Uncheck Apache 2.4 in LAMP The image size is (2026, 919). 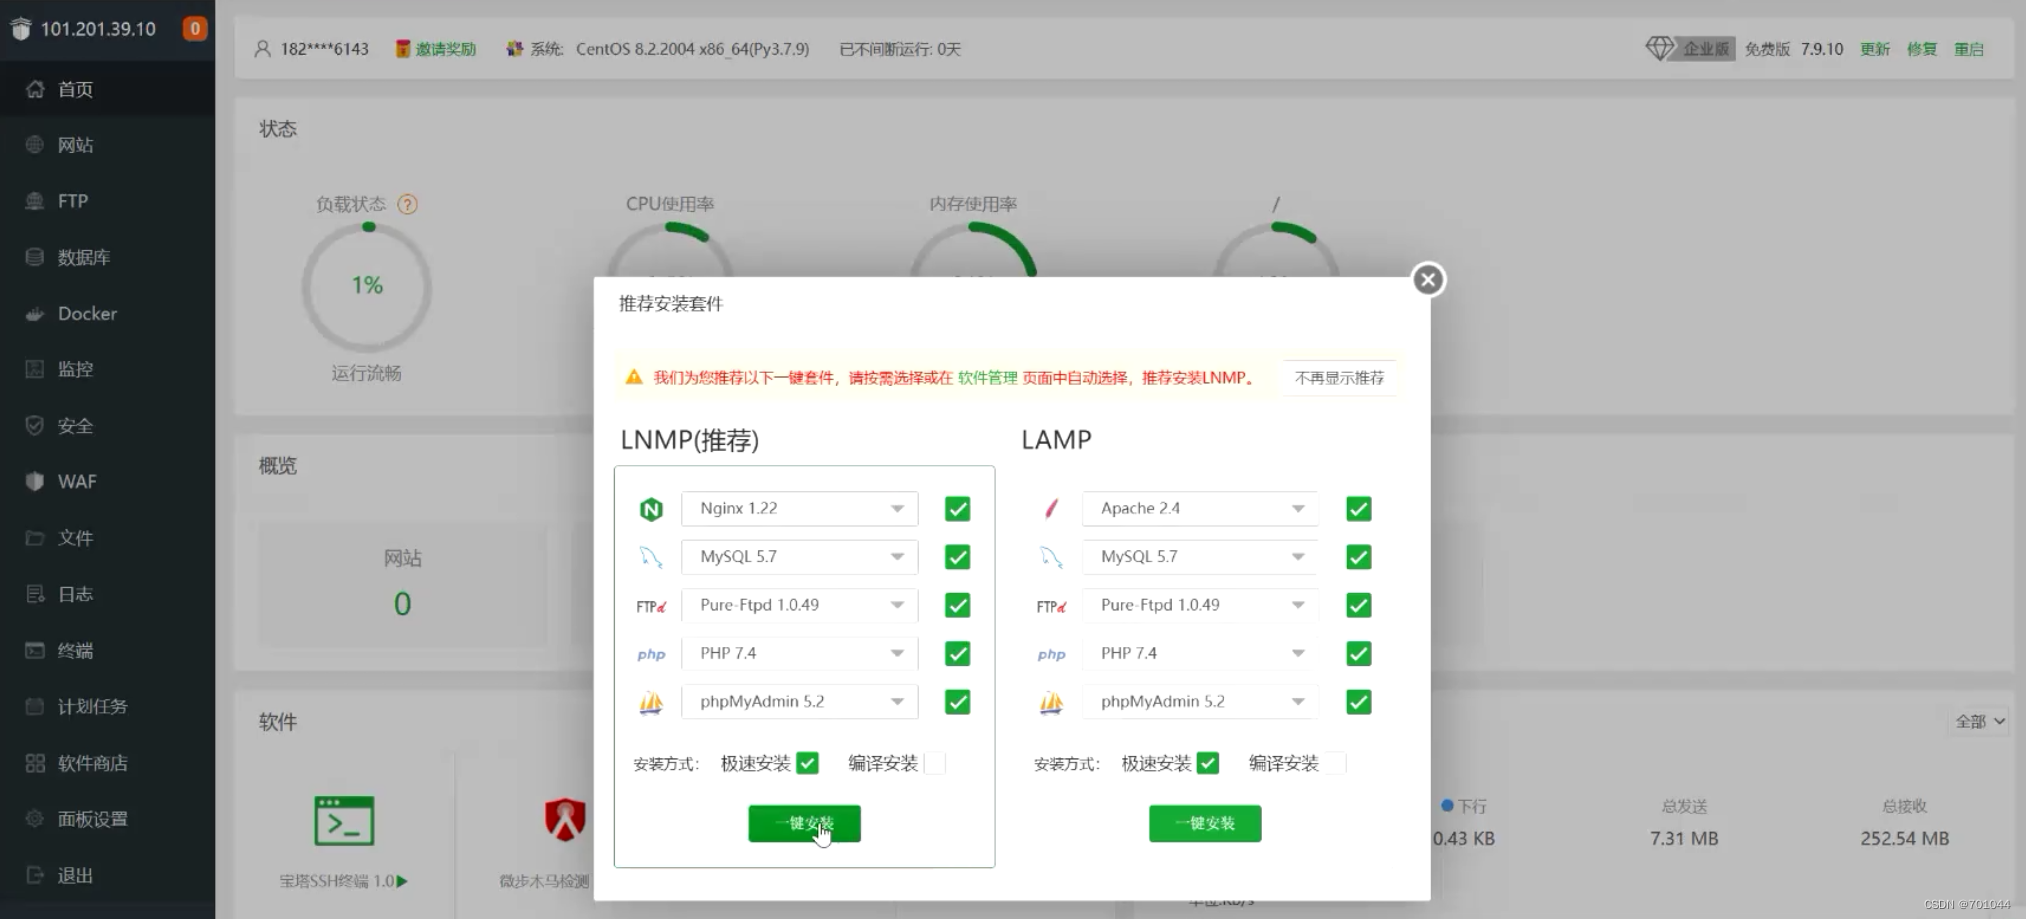pyautogui.click(x=1358, y=509)
